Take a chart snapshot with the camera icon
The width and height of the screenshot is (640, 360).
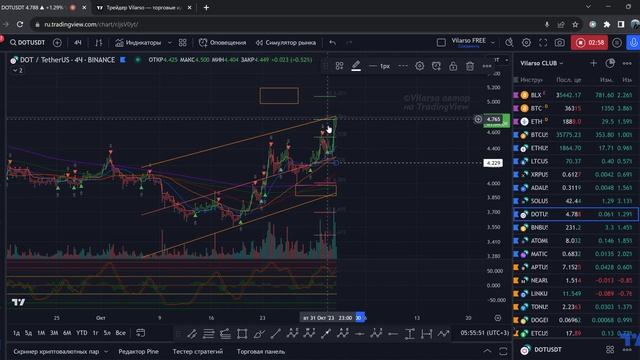(560, 42)
